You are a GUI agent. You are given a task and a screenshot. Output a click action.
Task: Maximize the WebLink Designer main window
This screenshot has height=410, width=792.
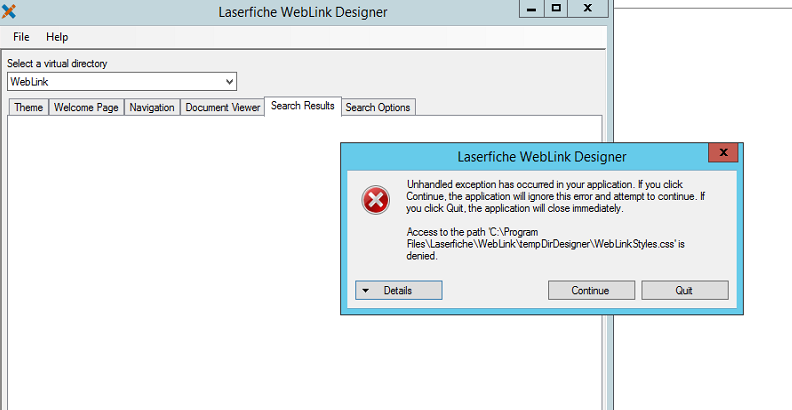click(556, 9)
